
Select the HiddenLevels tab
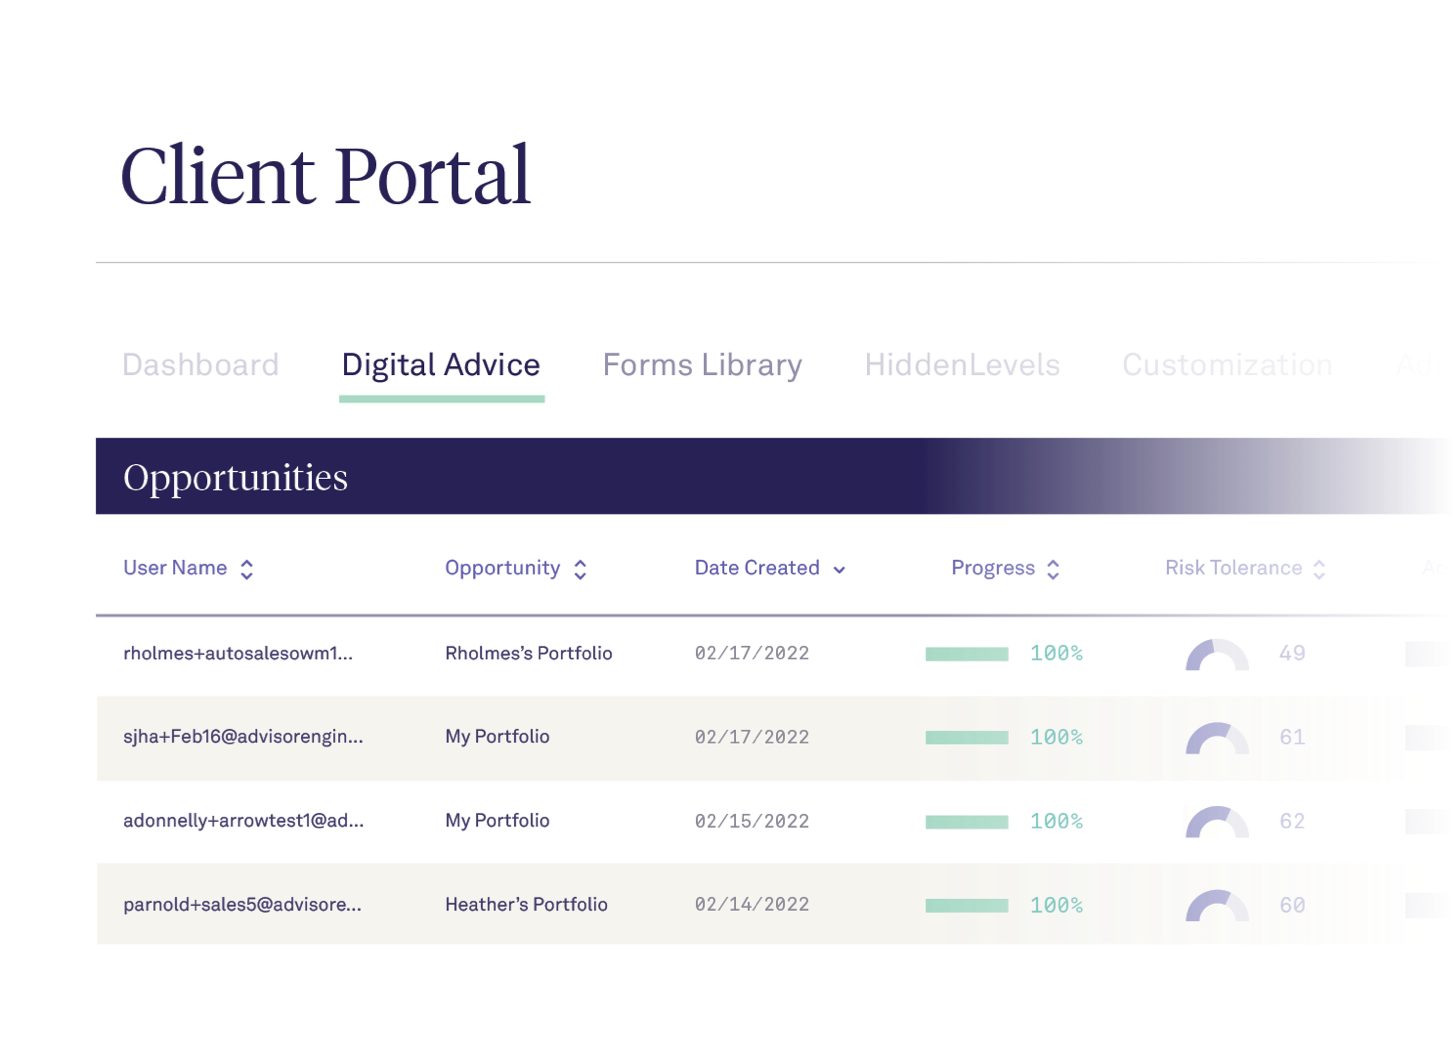961,364
